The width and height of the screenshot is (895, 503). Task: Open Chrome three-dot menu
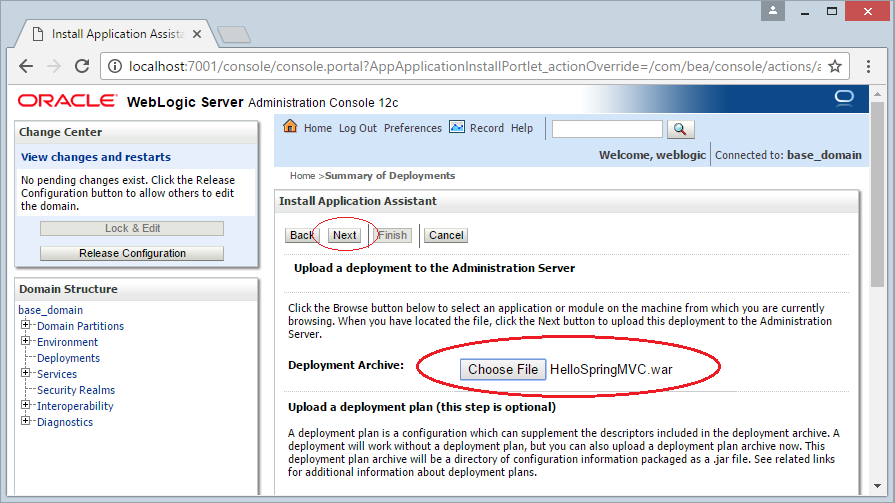coord(868,66)
